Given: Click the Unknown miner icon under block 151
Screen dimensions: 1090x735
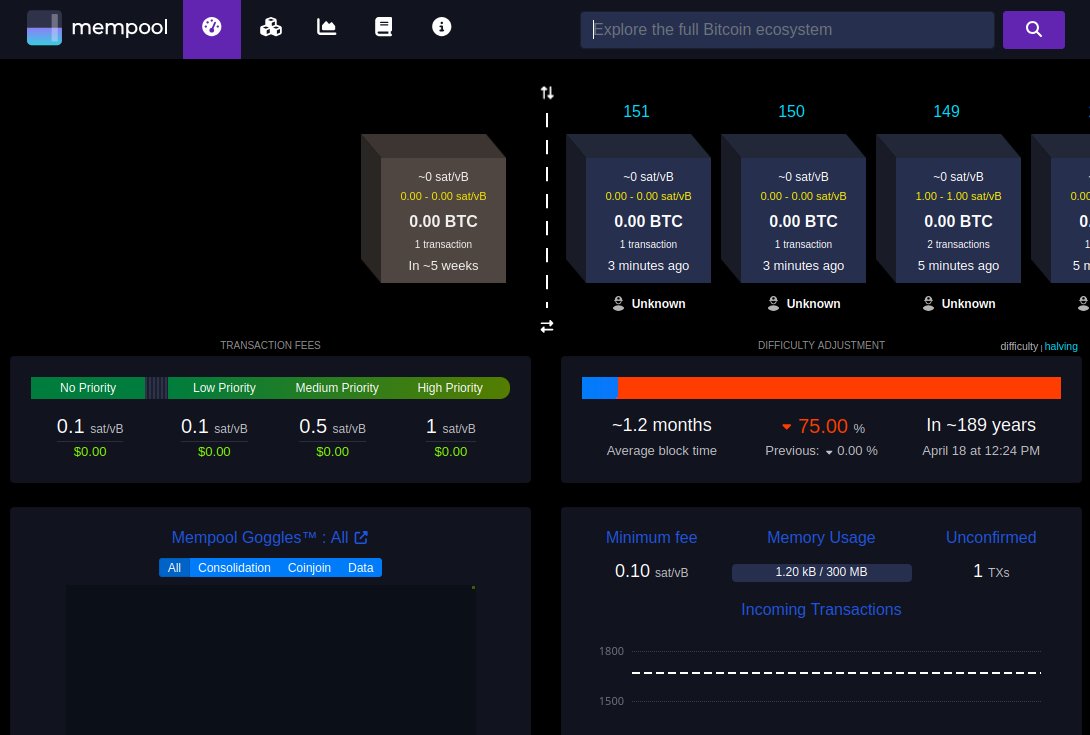Looking at the screenshot, I should (618, 303).
